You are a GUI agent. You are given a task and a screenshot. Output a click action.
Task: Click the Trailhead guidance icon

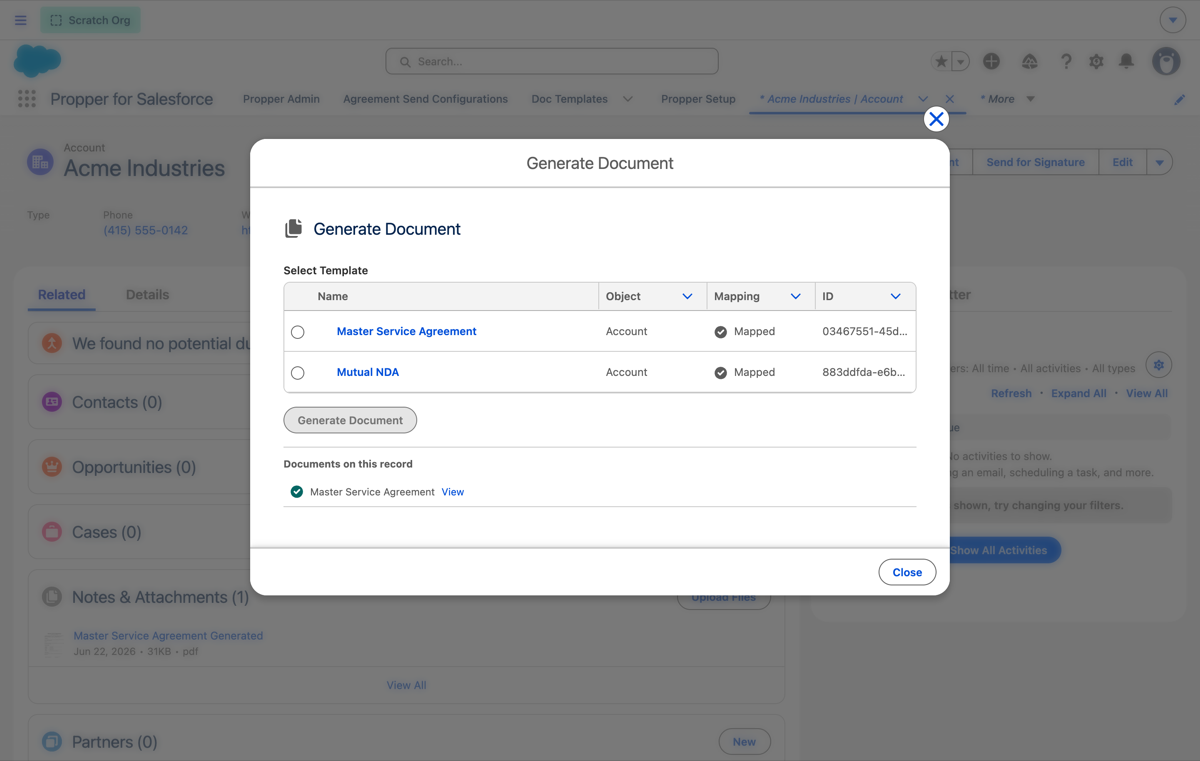(1029, 61)
